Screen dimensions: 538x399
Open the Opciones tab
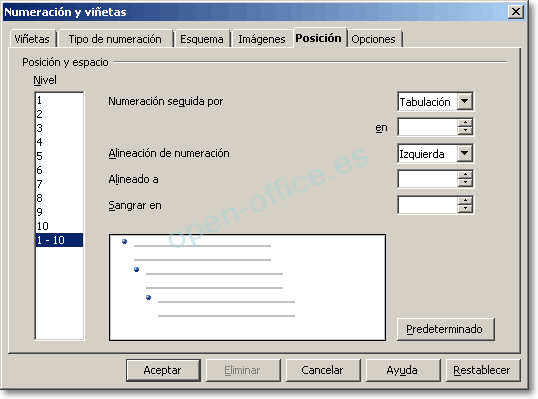pos(373,39)
